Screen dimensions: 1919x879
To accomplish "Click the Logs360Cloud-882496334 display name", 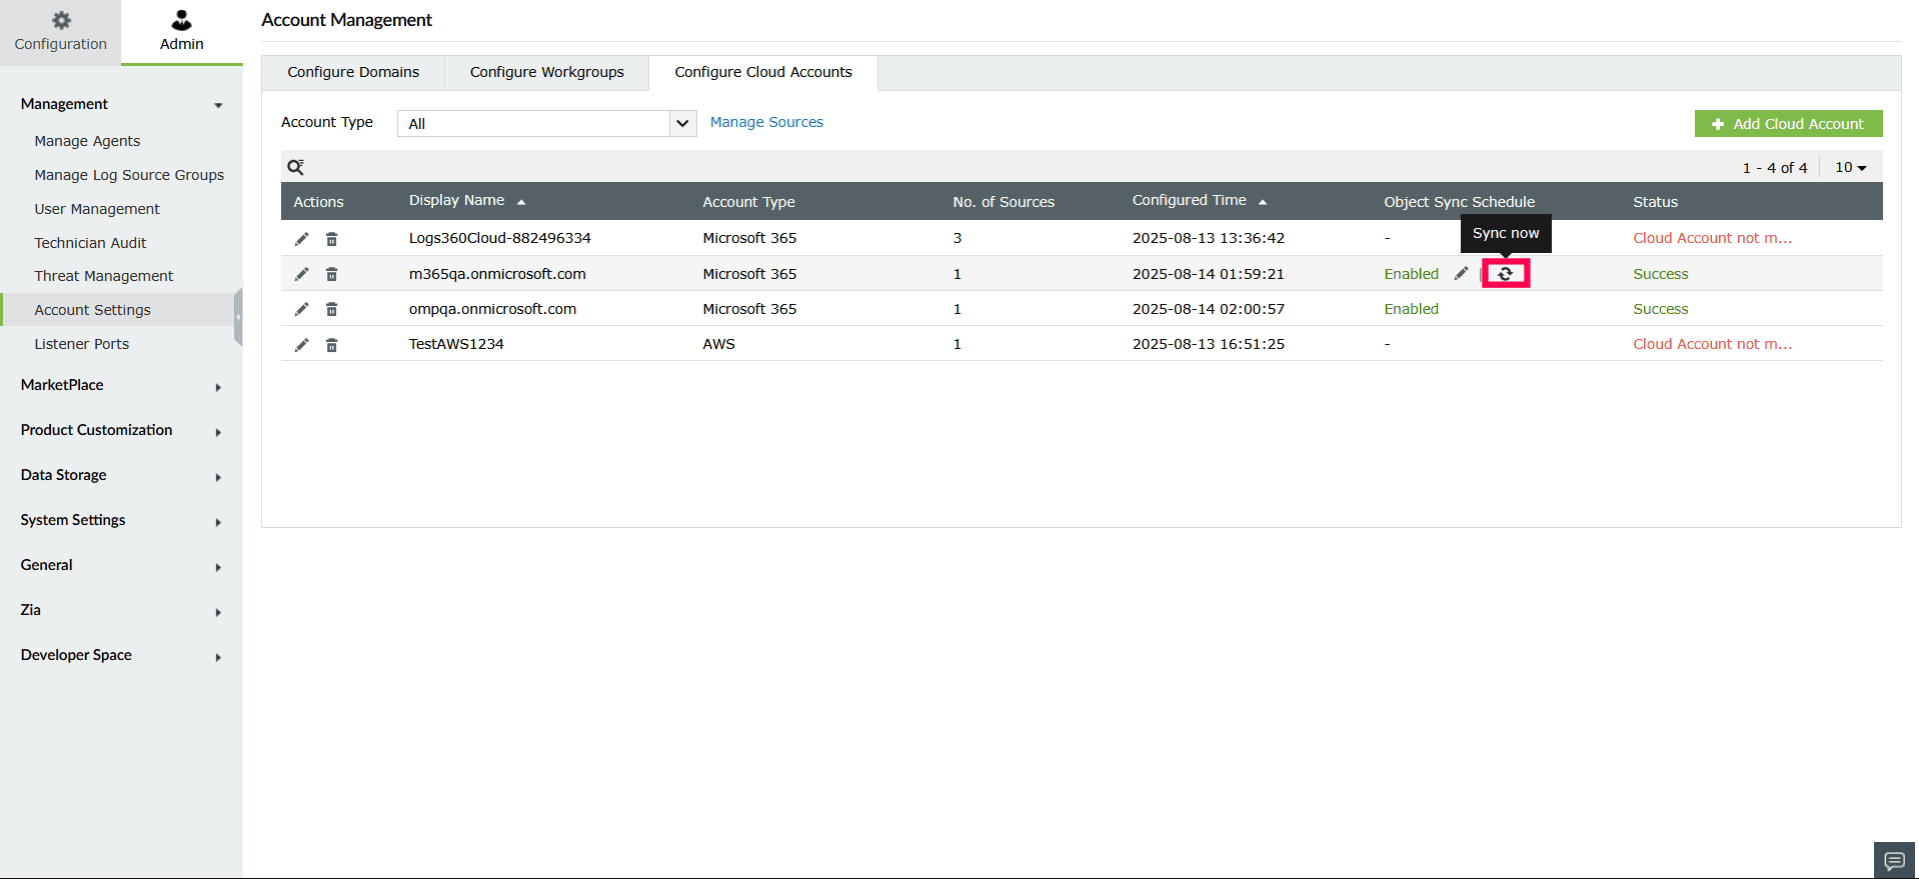I will click(500, 238).
